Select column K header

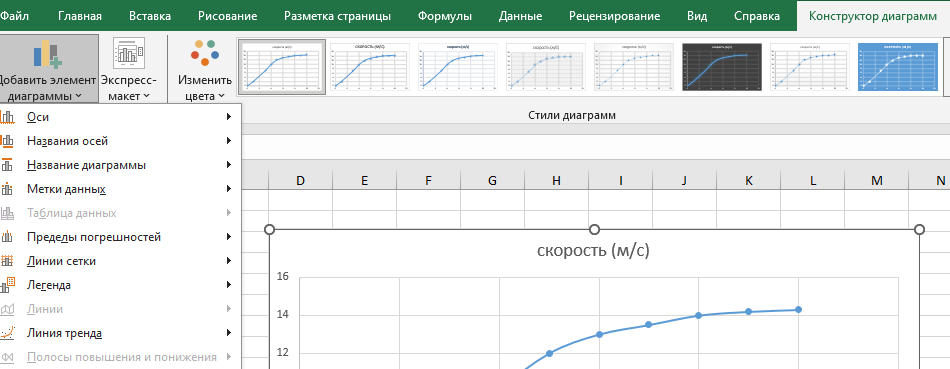click(748, 180)
